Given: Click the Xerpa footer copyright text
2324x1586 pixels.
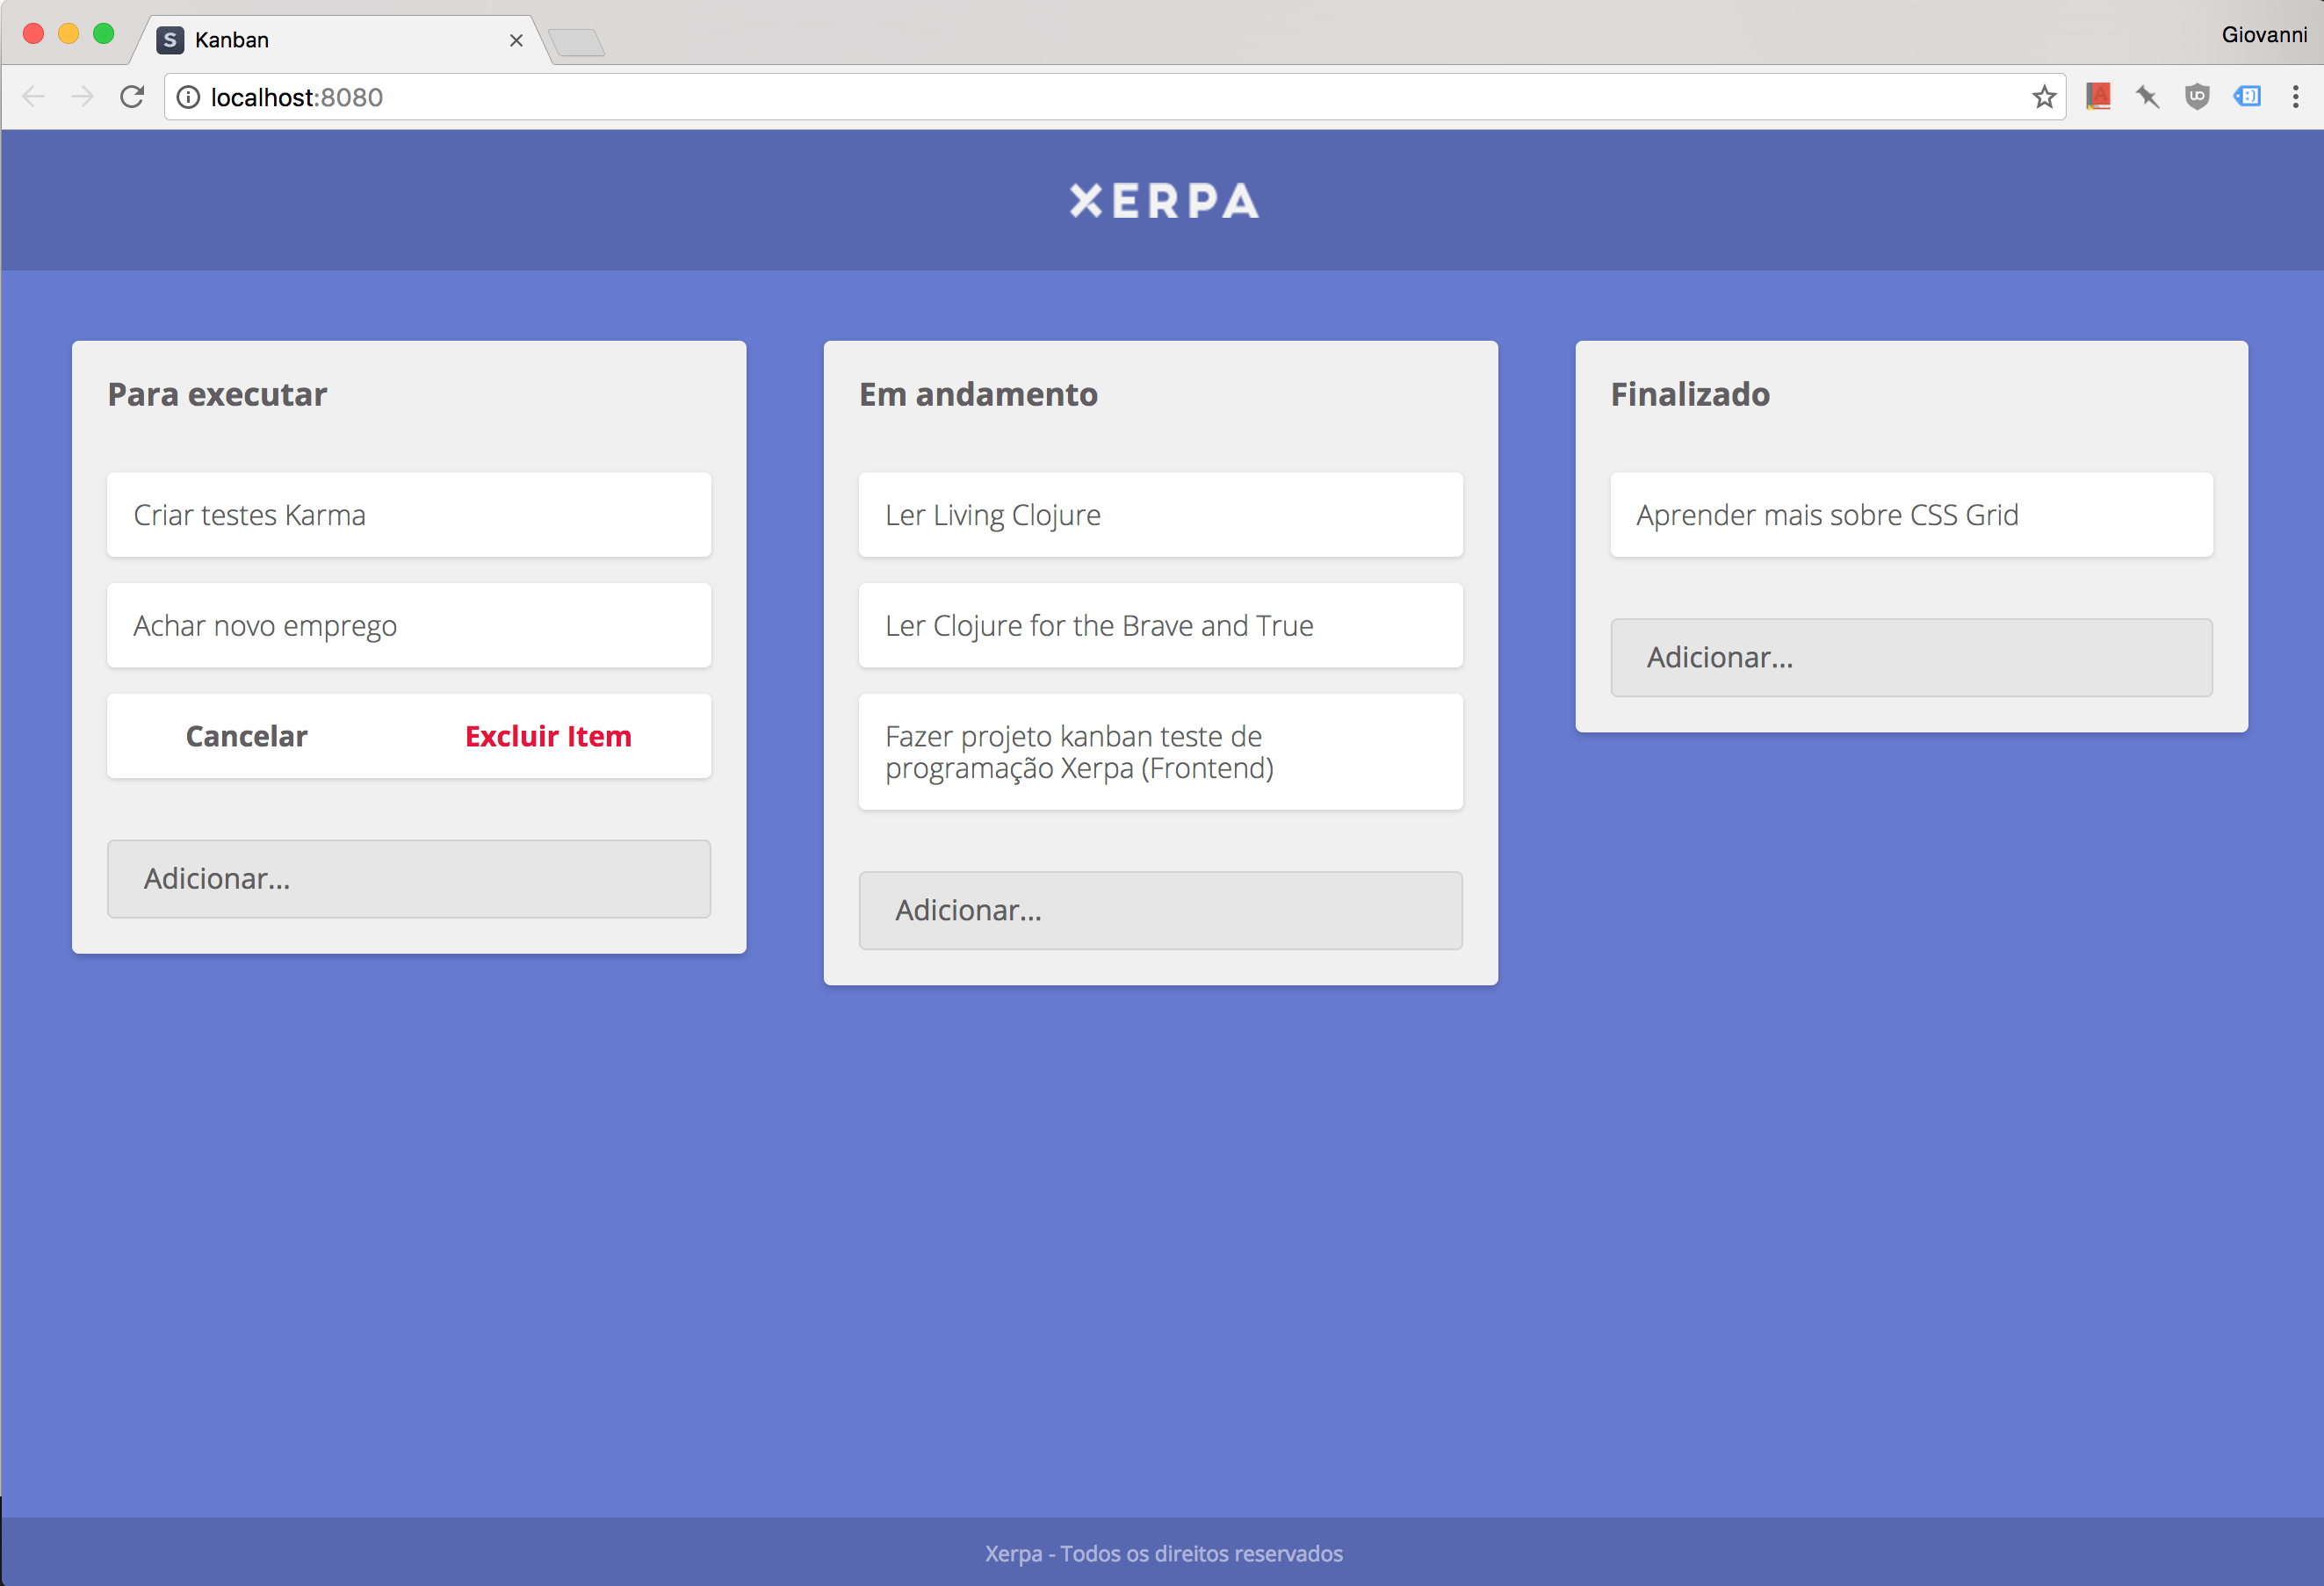Looking at the screenshot, I should pos(1163,1553).
